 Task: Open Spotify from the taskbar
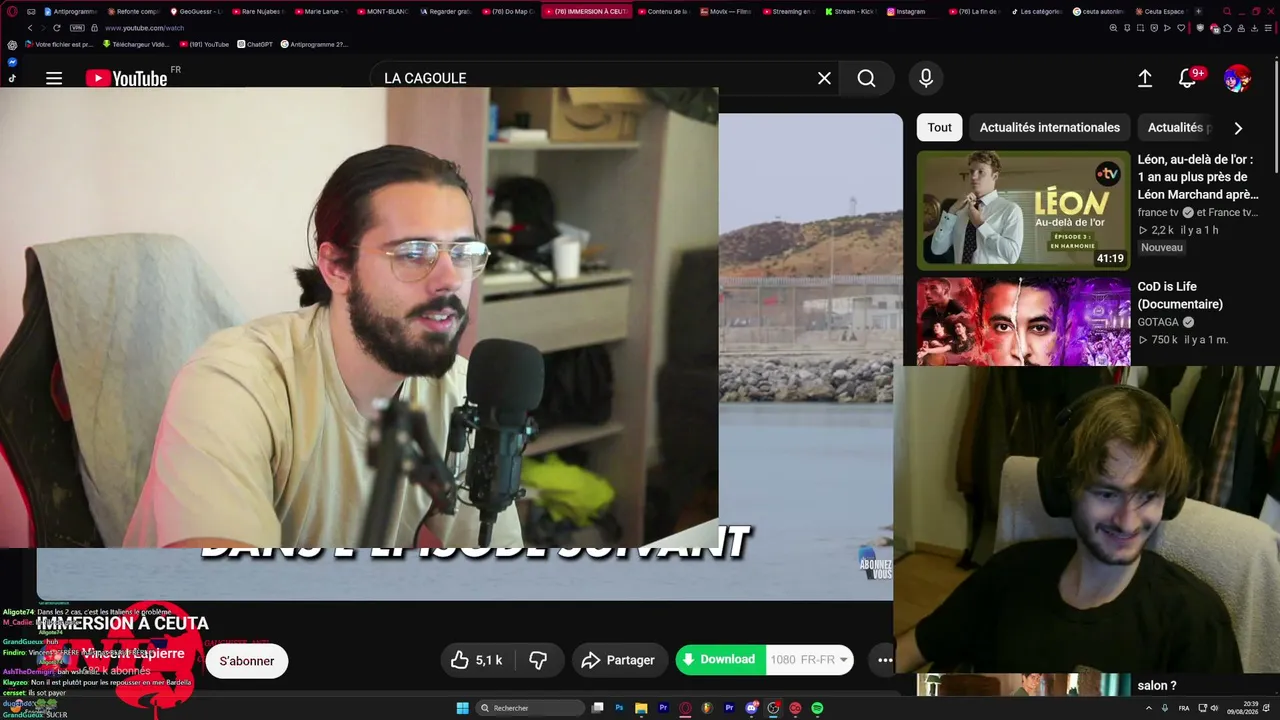(x=817, y=708)
